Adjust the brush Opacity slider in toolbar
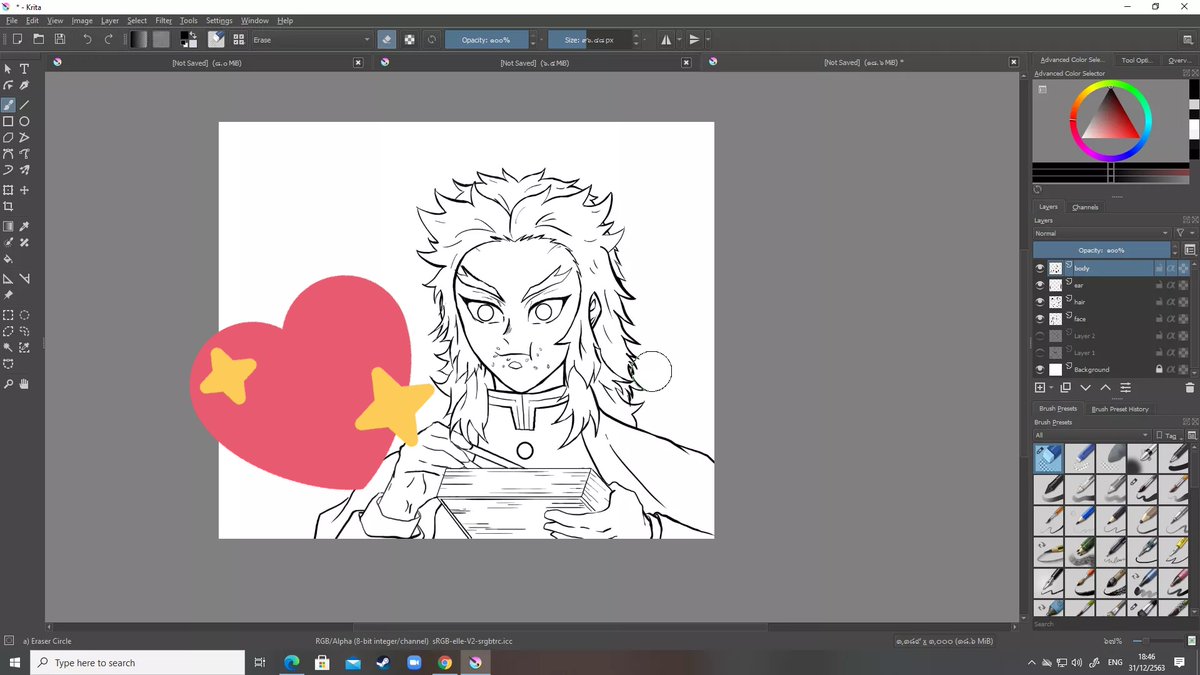This screenshot has width=1200, height=675. coord(485,39)
